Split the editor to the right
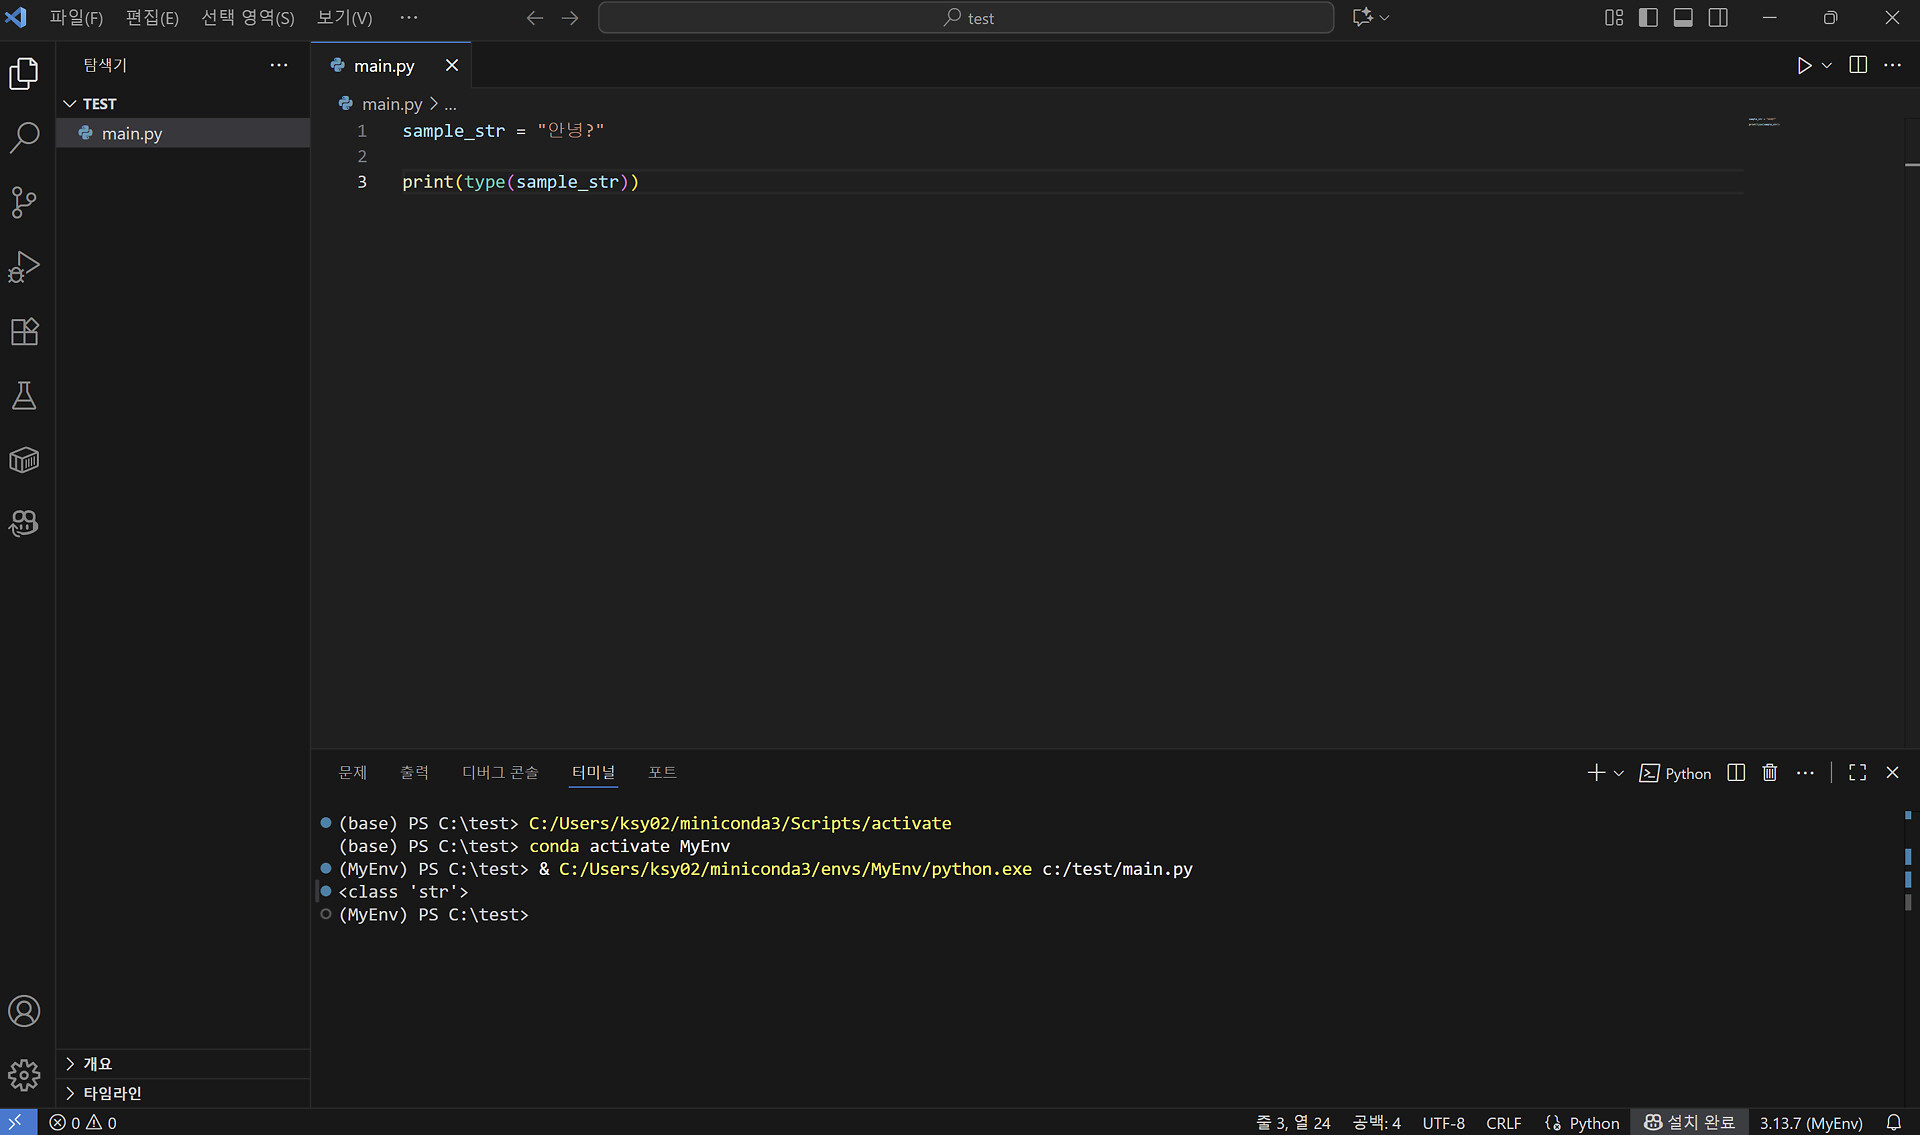Screen dimensions: 1920x1135 1858,66
